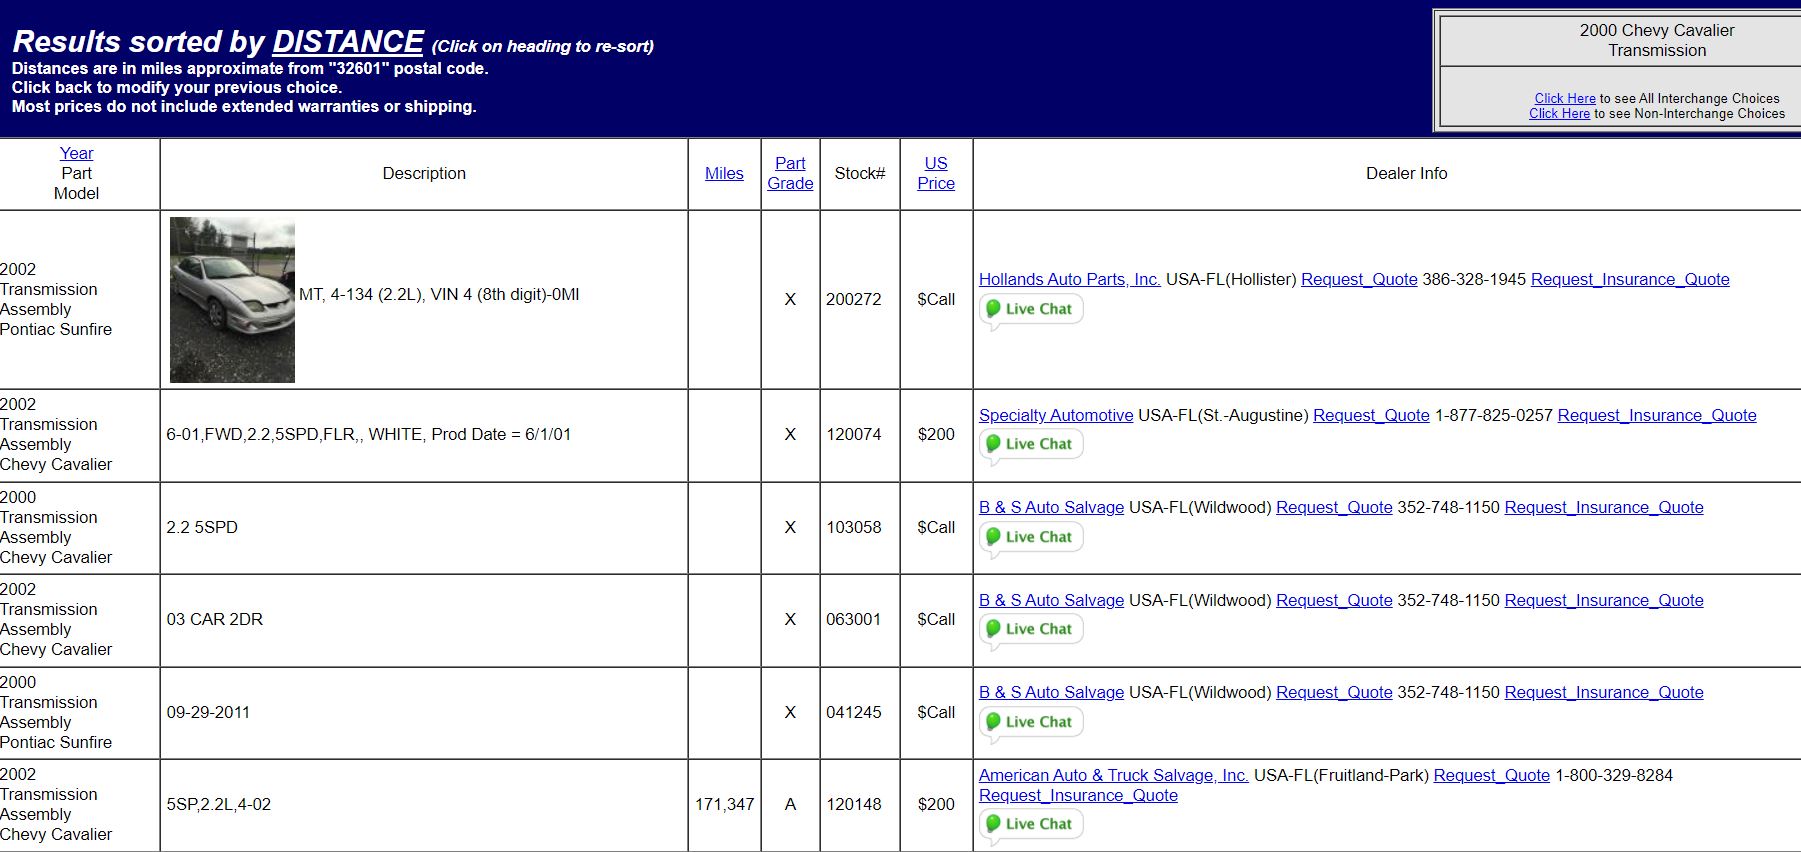The width and height of the screenshot is (1801, 852).
Task: Open B & S Auto Salvage link for stock 103058
Action: click(1051, 507)
